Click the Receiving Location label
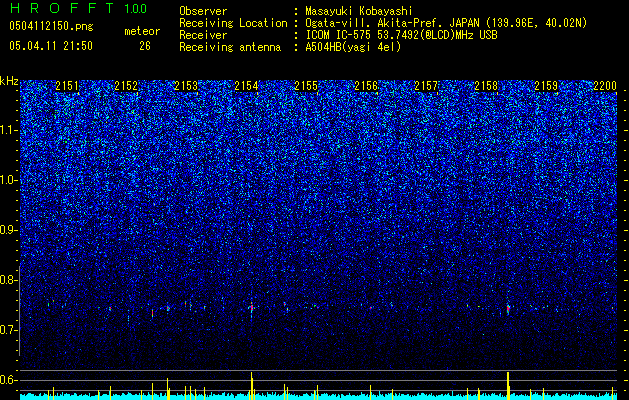The height and width of the screenshot is (400, 629). (x=233, y=23)
